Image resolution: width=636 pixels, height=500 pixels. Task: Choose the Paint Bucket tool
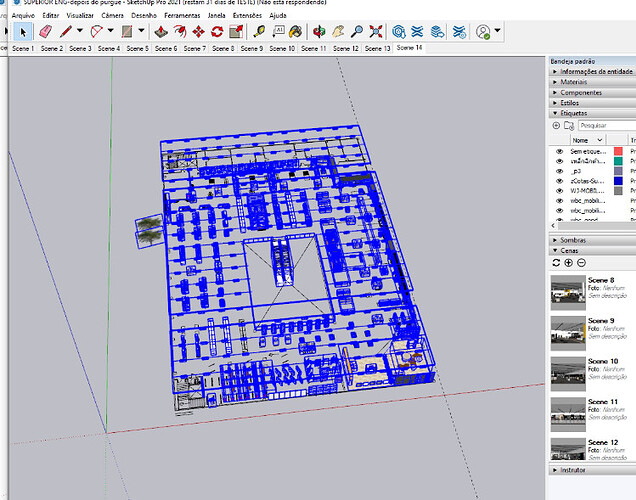point(296,32)
